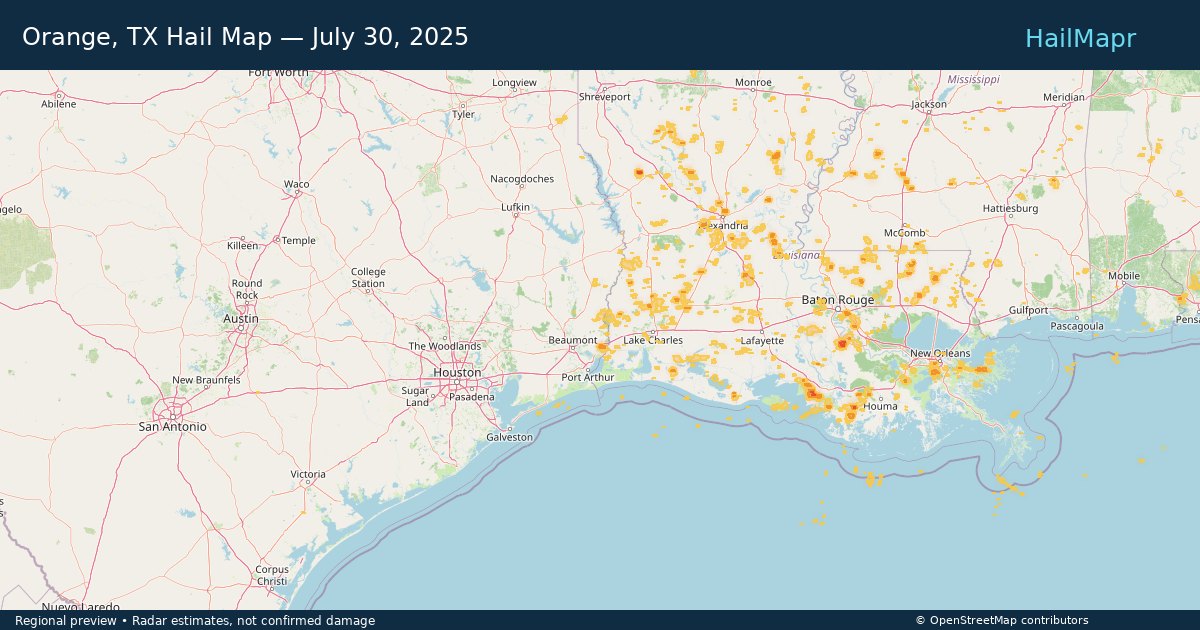
Task: Click the Lake Charles map label
Action: 653,340
